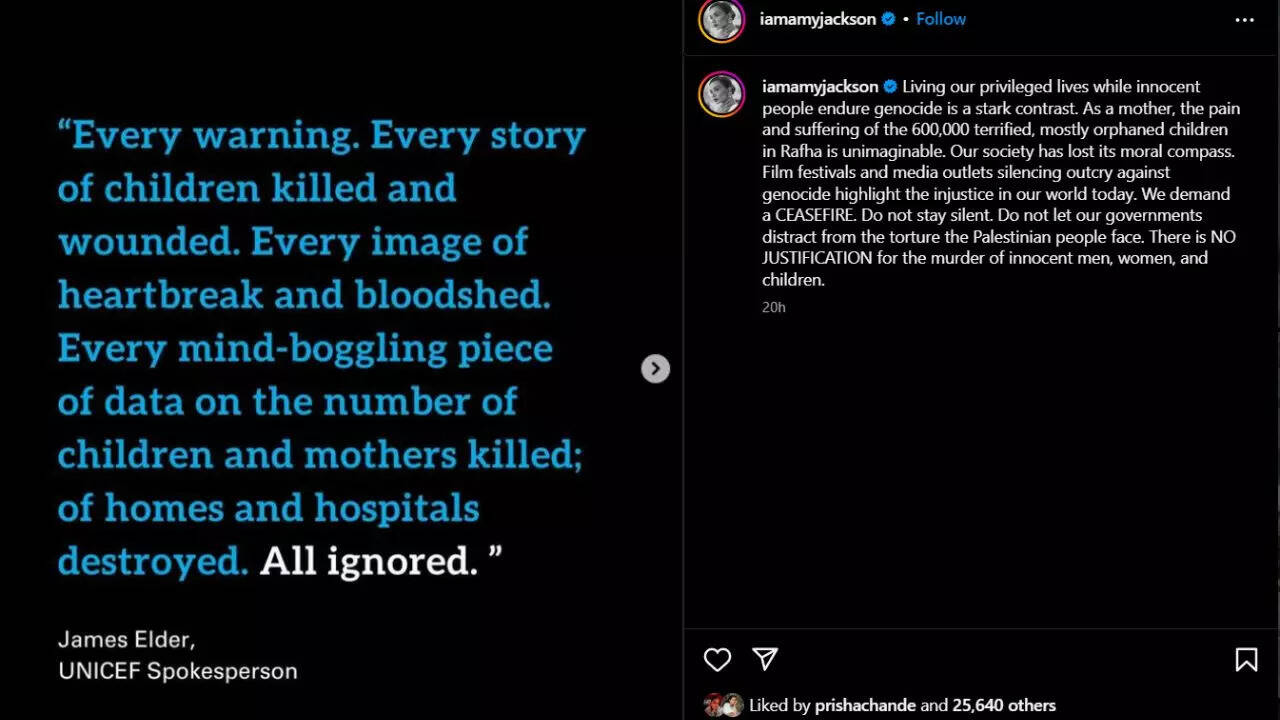The image size is (1280, 720).
Task: Save post with bookmark icon
Action: (x=1246, y=659)
